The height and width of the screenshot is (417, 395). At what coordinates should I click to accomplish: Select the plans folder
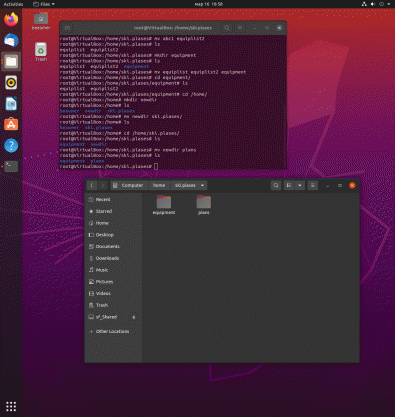[x=204, y=205]
